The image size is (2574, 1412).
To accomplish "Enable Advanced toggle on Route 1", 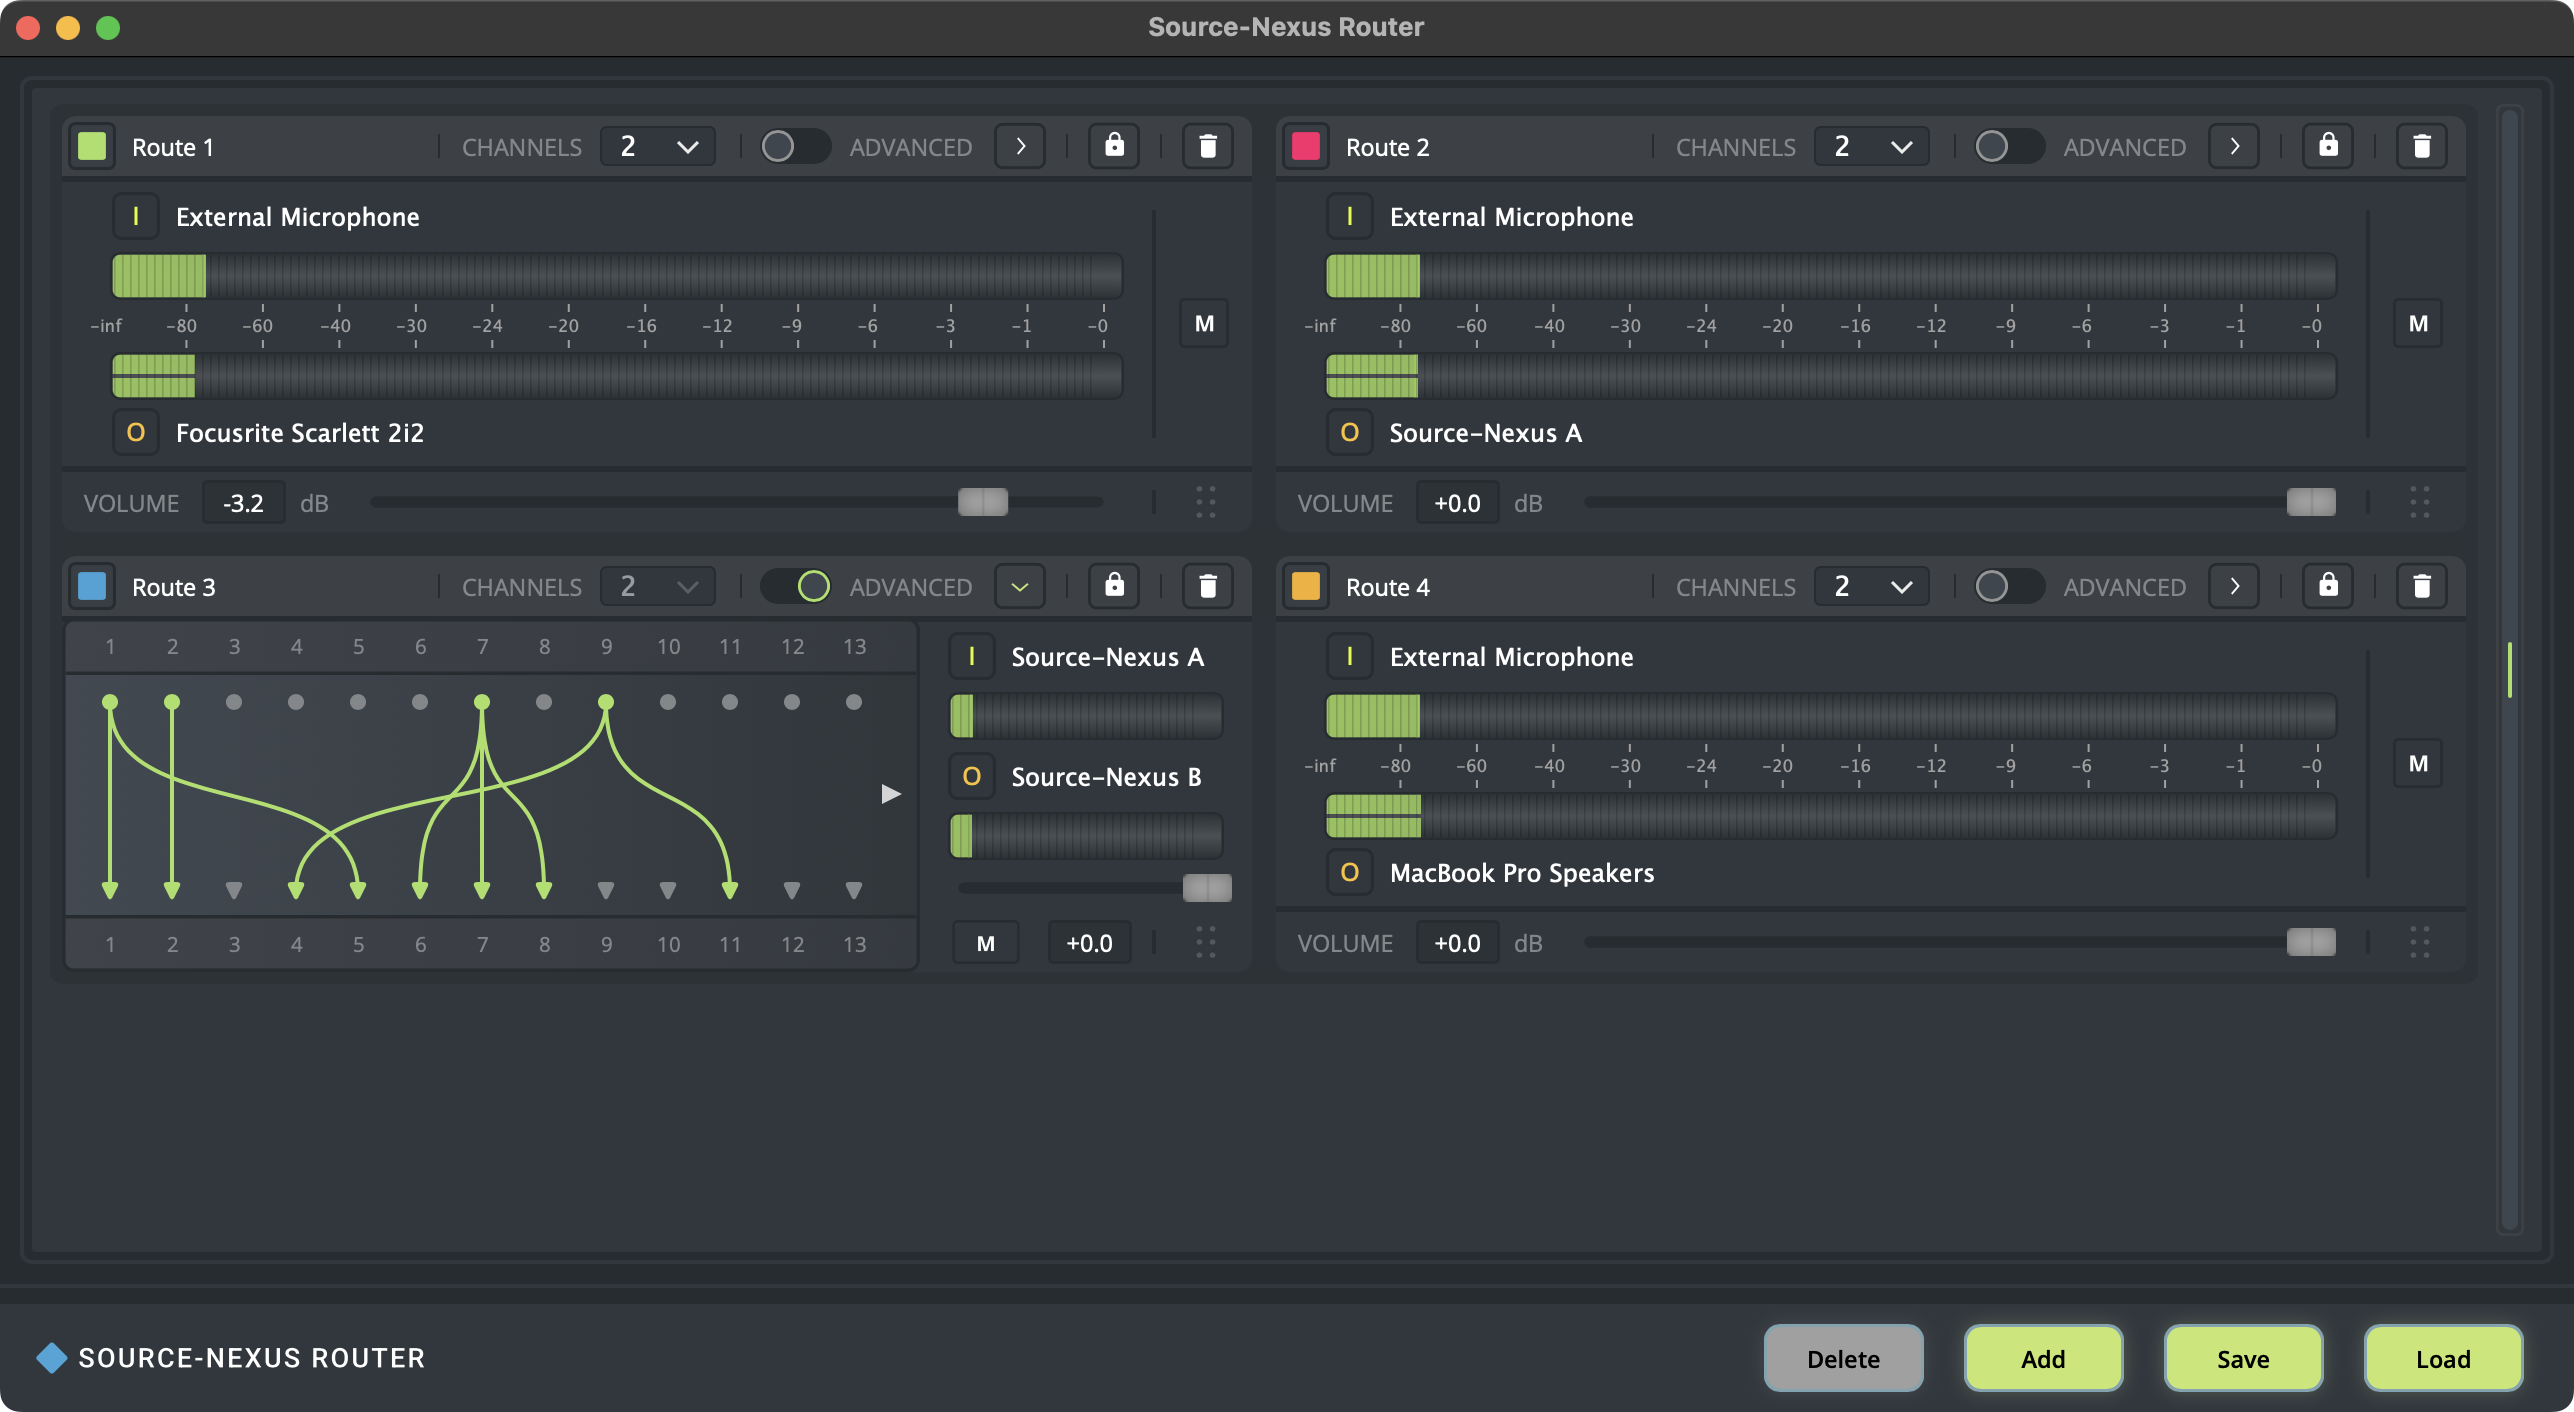I will pyautogui.click(x=794, y=146).
